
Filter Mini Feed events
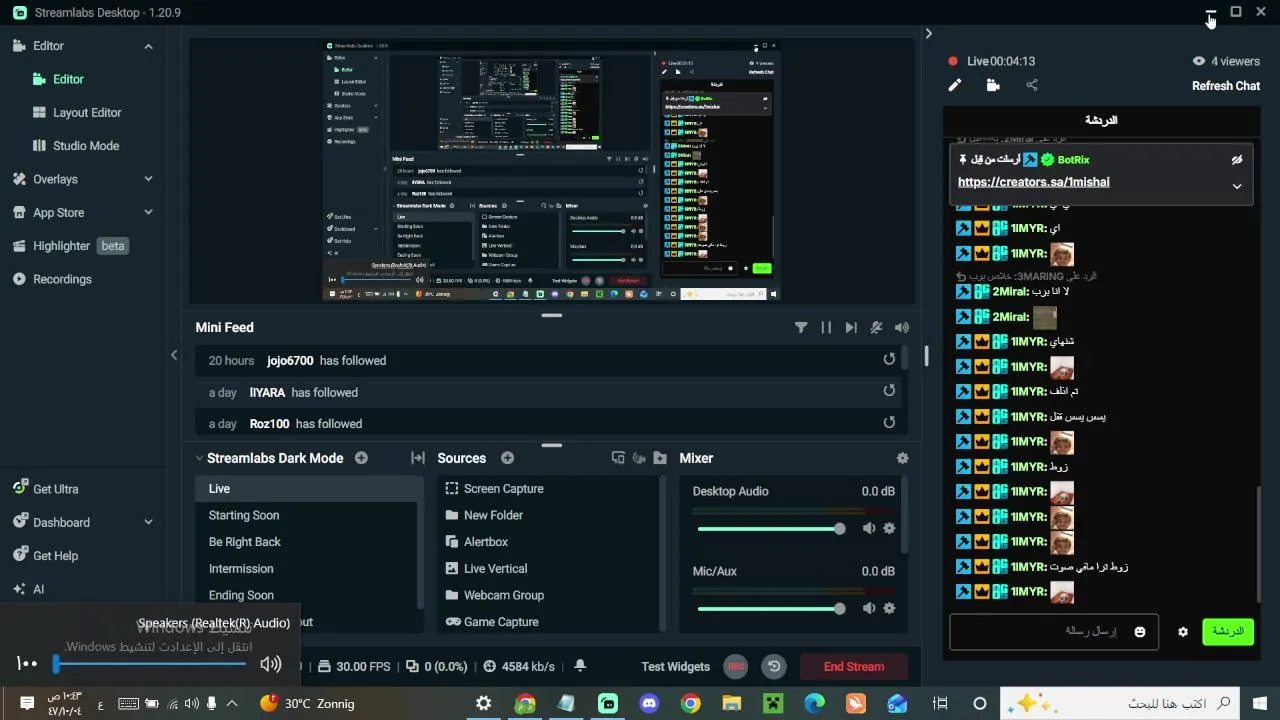[801, 327]
